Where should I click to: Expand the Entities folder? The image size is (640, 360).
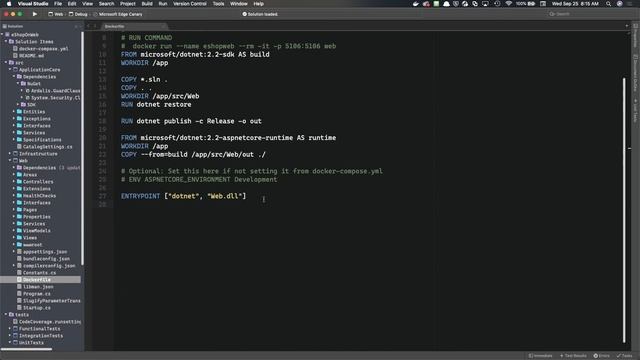click(14, 111)
